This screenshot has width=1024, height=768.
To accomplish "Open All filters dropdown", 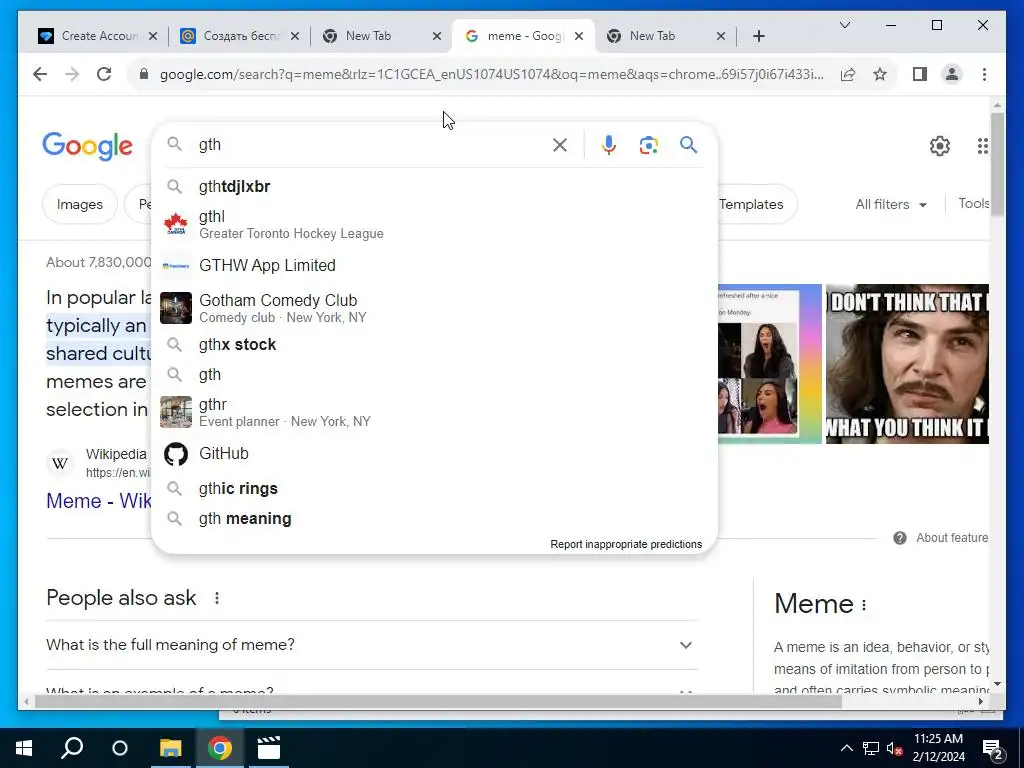I will pos(891,204).
